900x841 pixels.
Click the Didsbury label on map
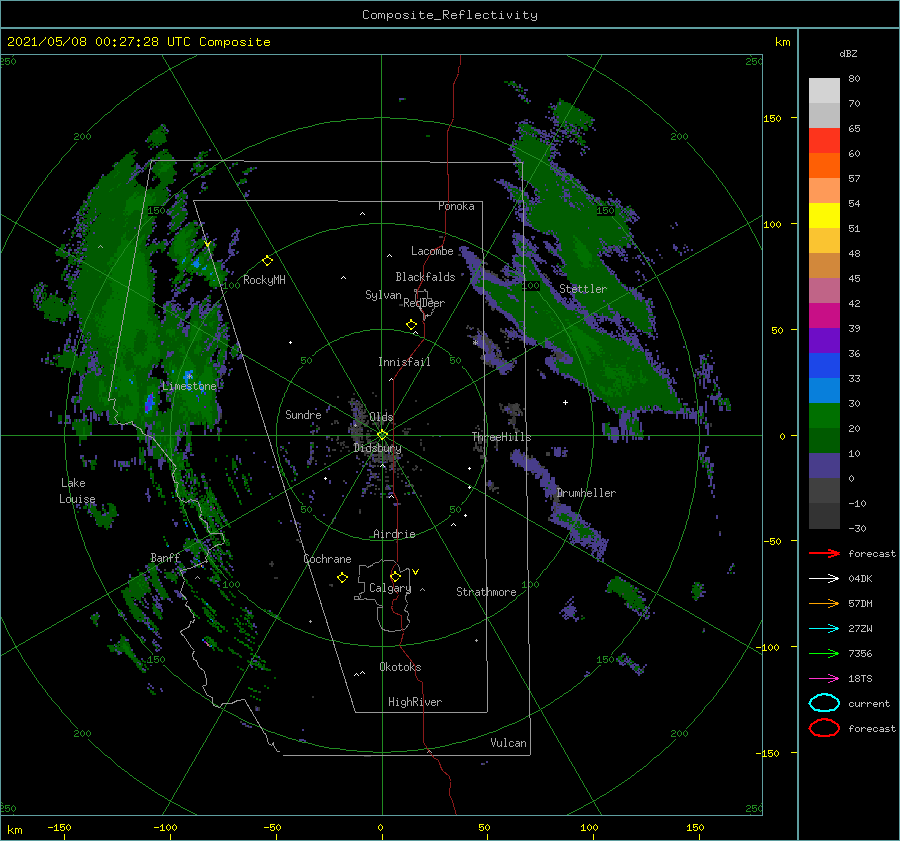[x=377, y=448]
